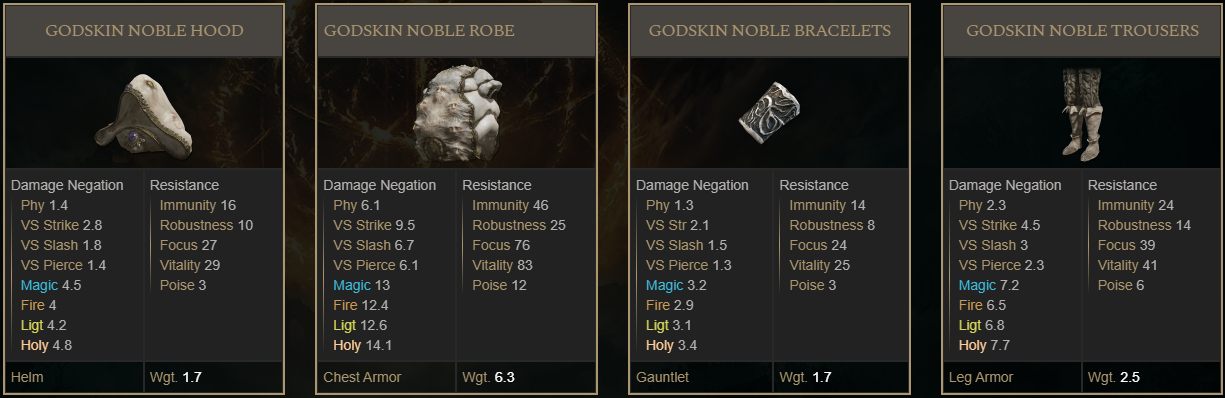Screen dimensions: 1225x398
Task: Open the Leg Armor category link
Action: point(981,377)
